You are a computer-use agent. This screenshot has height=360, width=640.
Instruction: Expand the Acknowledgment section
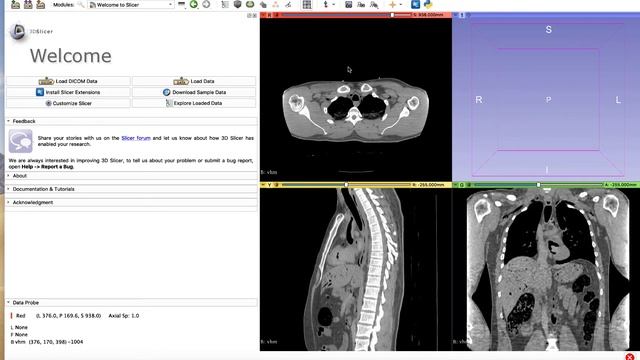pyautogui.click(x=131, y=202)
